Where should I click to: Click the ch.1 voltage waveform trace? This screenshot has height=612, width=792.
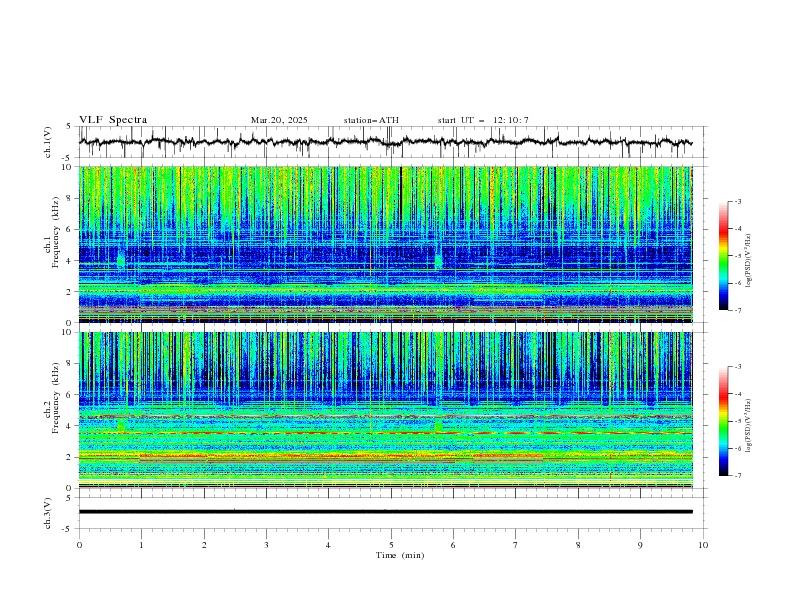(385, 142)
